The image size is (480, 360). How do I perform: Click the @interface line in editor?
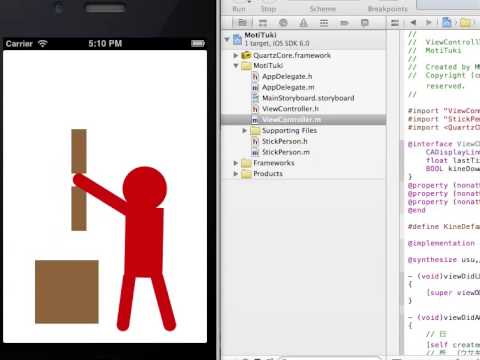click(443, 144)
